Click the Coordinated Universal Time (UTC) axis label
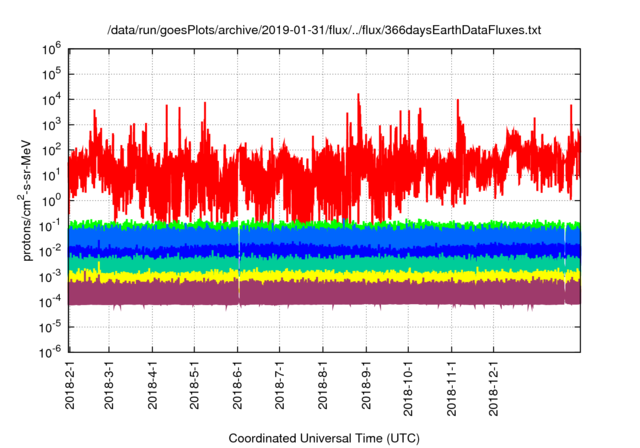 pos(323,438)
